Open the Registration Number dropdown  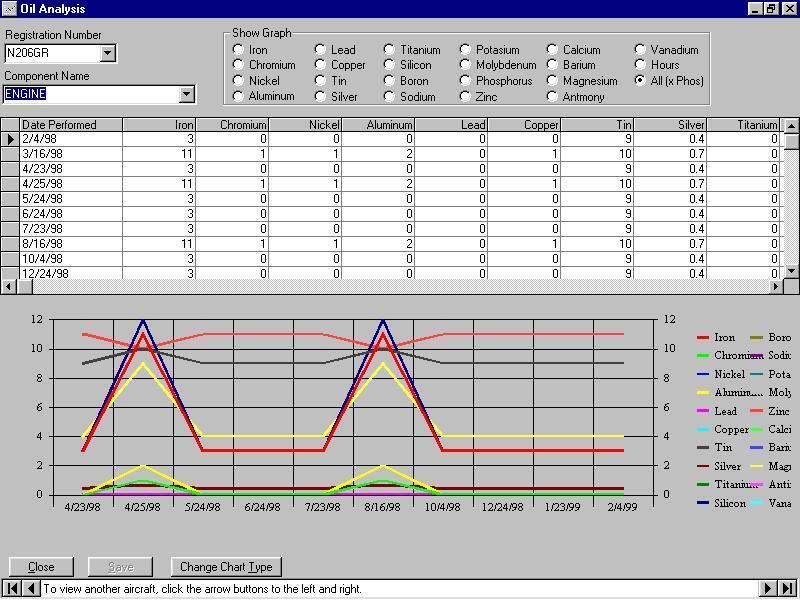coord(108,53)
